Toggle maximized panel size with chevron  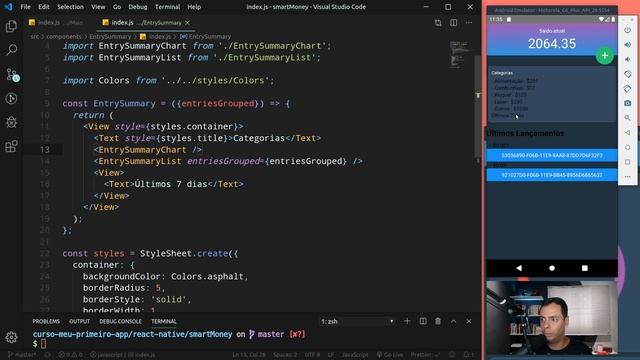(453, 321)
